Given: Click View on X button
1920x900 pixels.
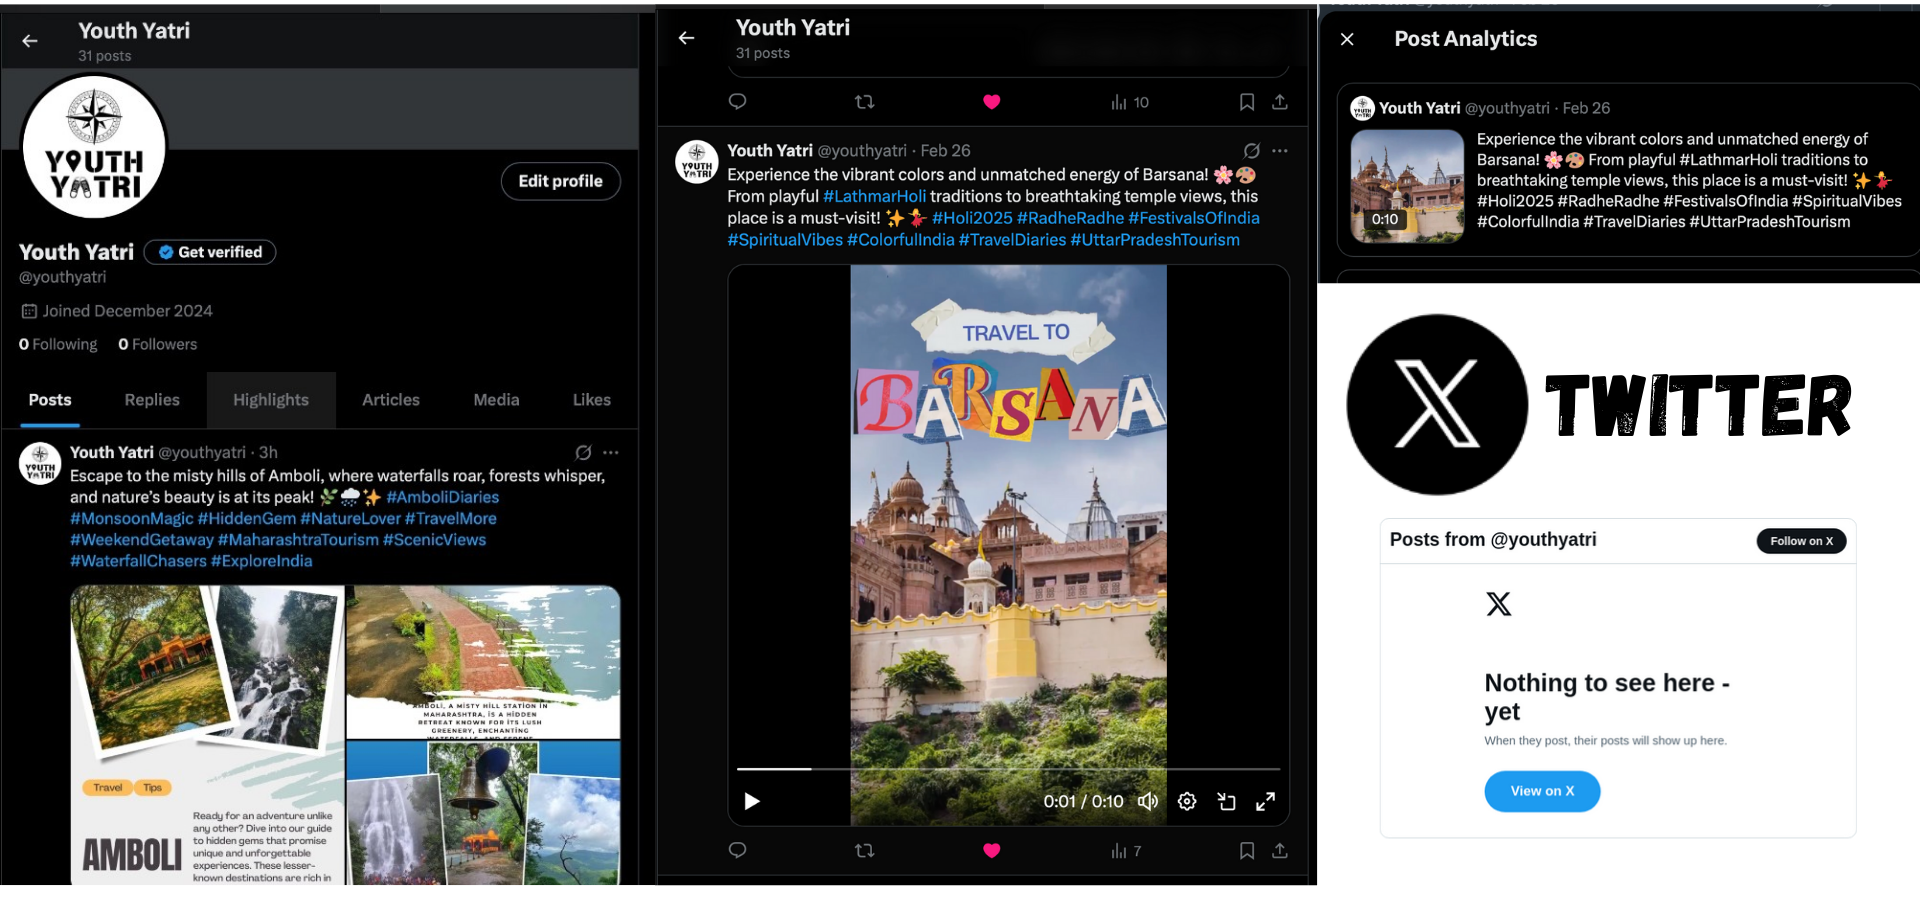Looking at the screenshot, I should click(1542, 791).
